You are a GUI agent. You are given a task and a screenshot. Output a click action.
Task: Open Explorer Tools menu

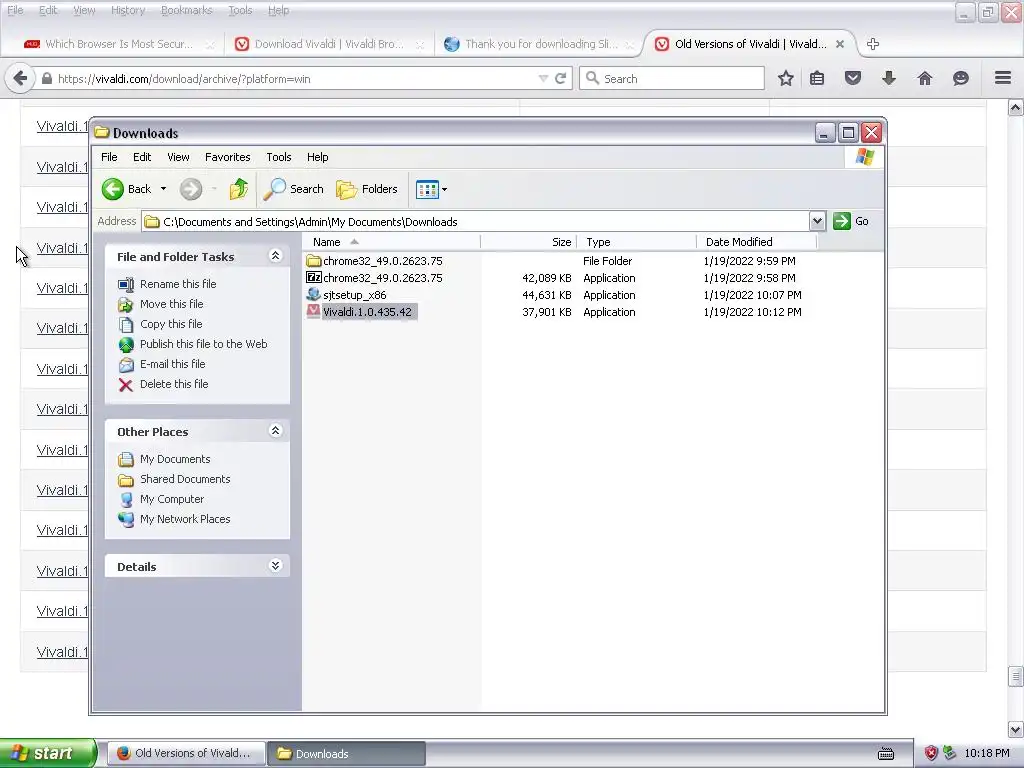tap(279, 157)
